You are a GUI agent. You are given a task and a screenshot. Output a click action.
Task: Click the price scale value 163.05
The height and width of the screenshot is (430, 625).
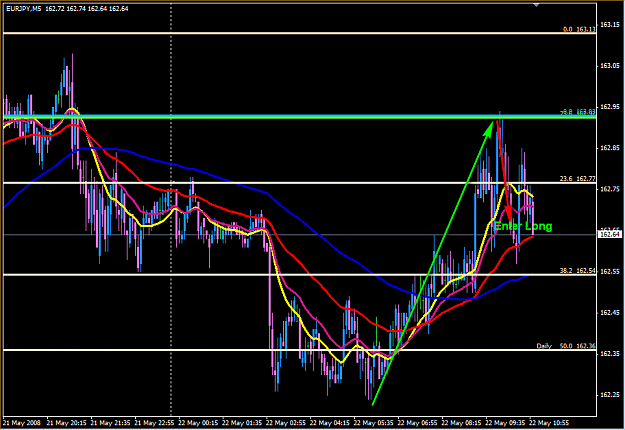click(610, 65)
